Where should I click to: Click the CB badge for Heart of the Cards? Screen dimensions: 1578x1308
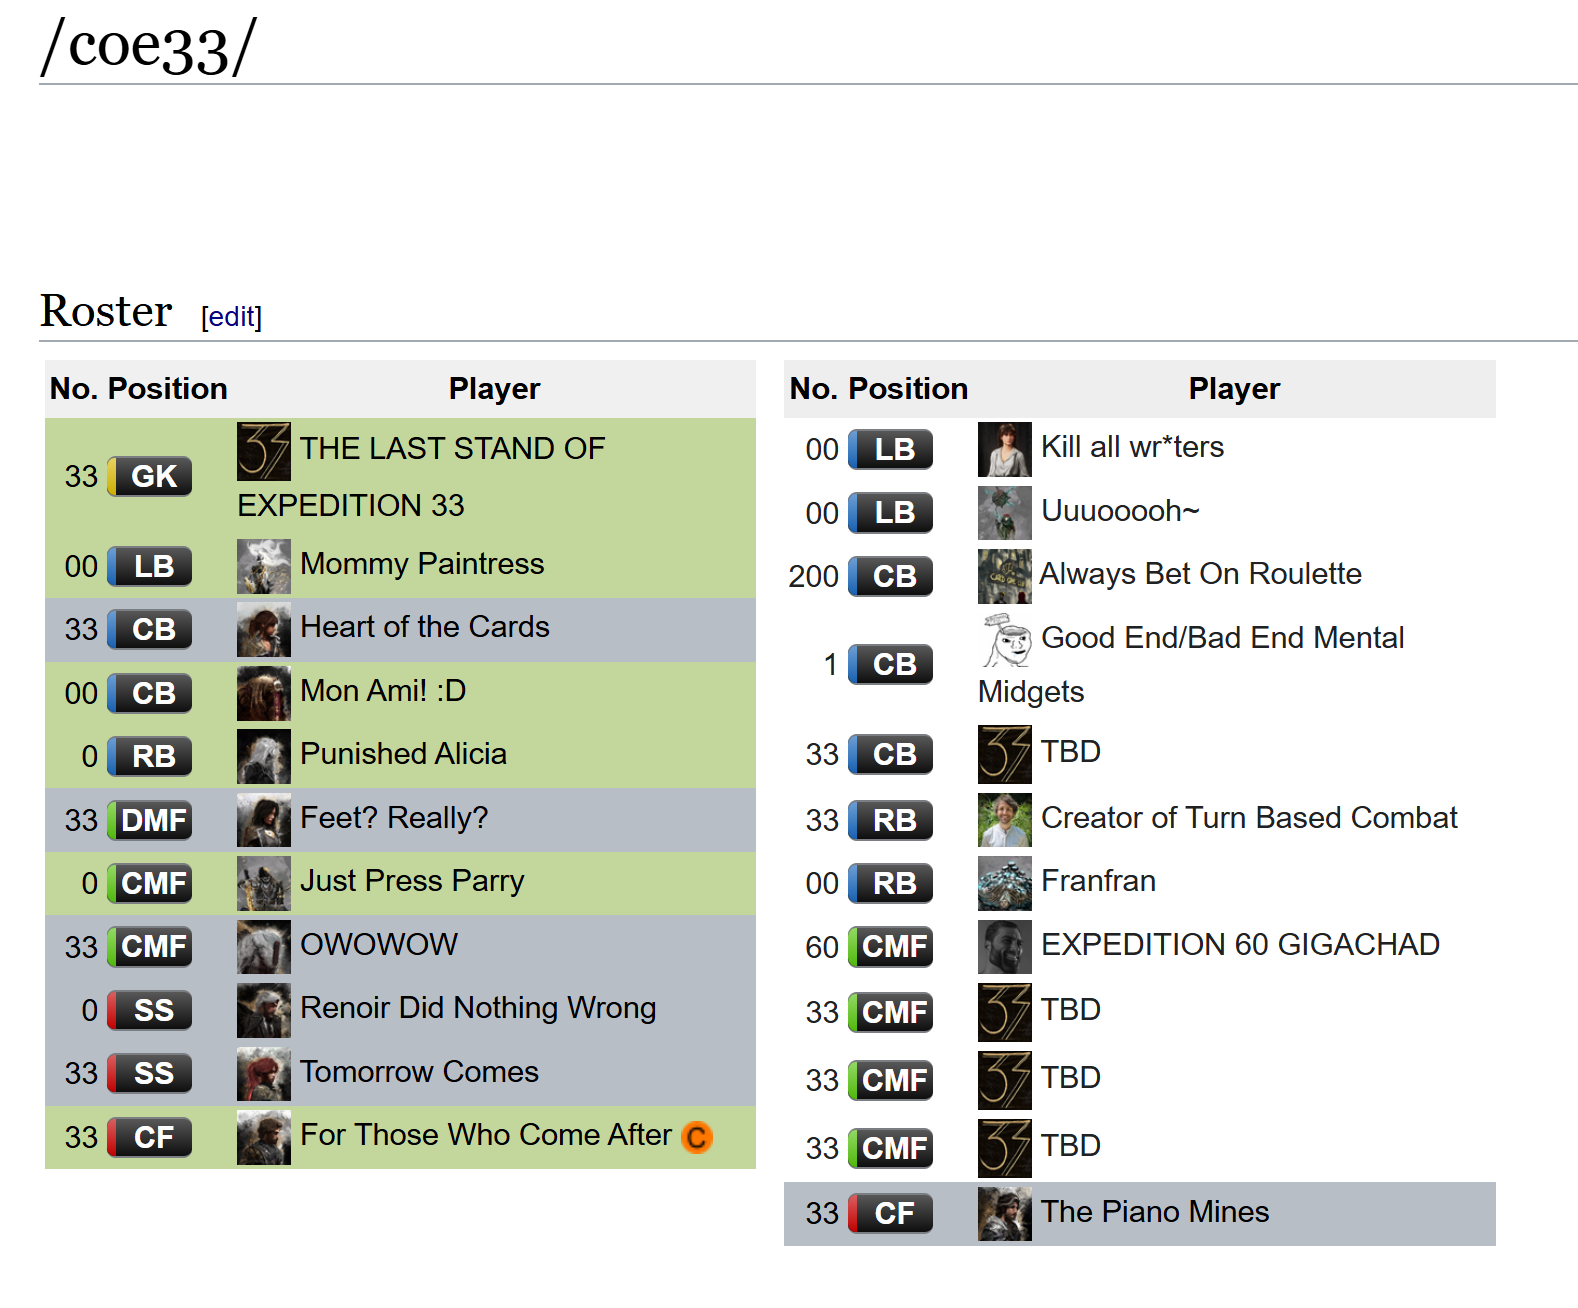150,629
